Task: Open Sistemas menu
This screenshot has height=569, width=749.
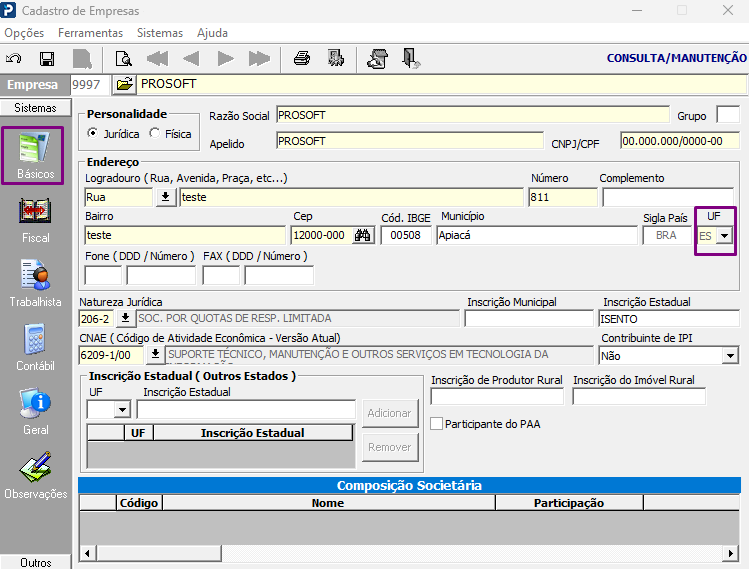Action: [160, 33]
